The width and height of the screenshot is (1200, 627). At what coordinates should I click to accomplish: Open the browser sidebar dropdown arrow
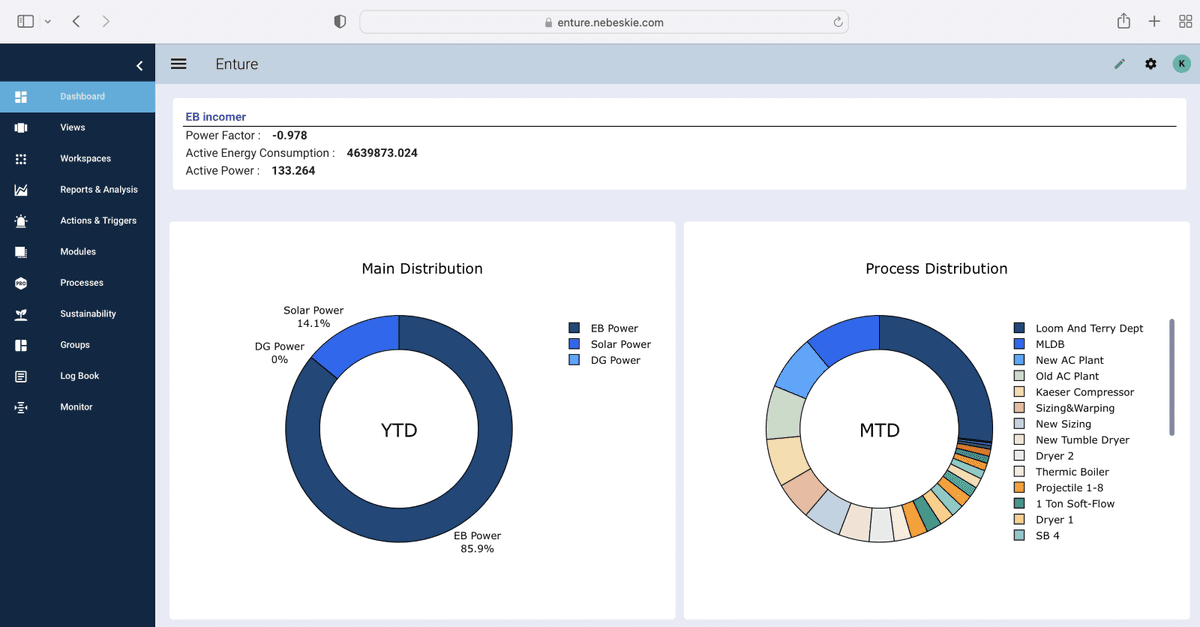point(46,20)
